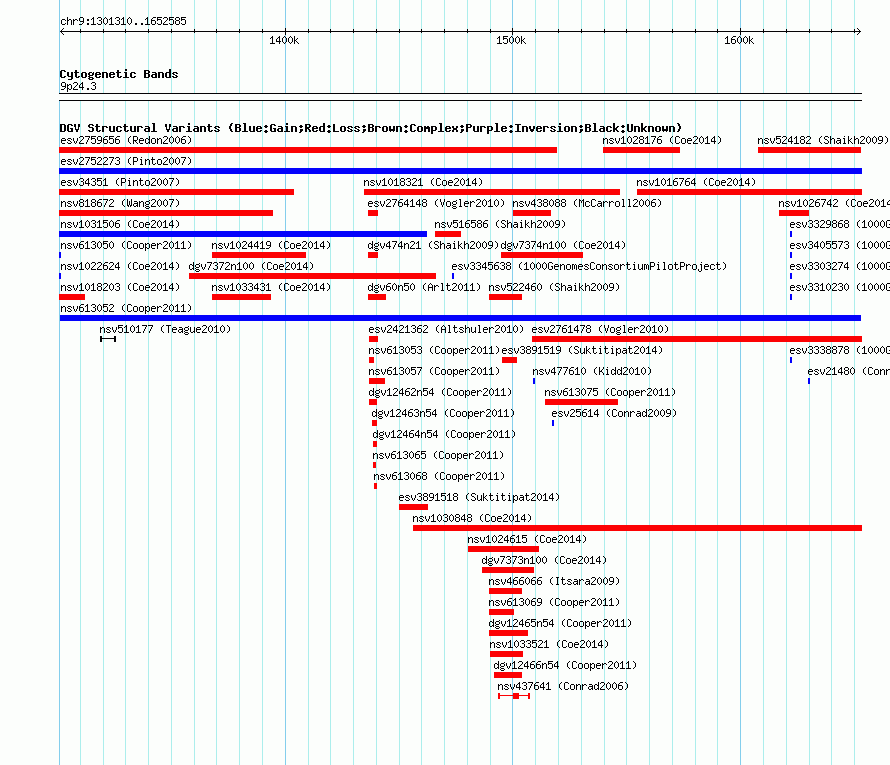890x765 pixels.
Task: Open esv2421362 (Altshuler2010) label
Action: pos(446,329)
